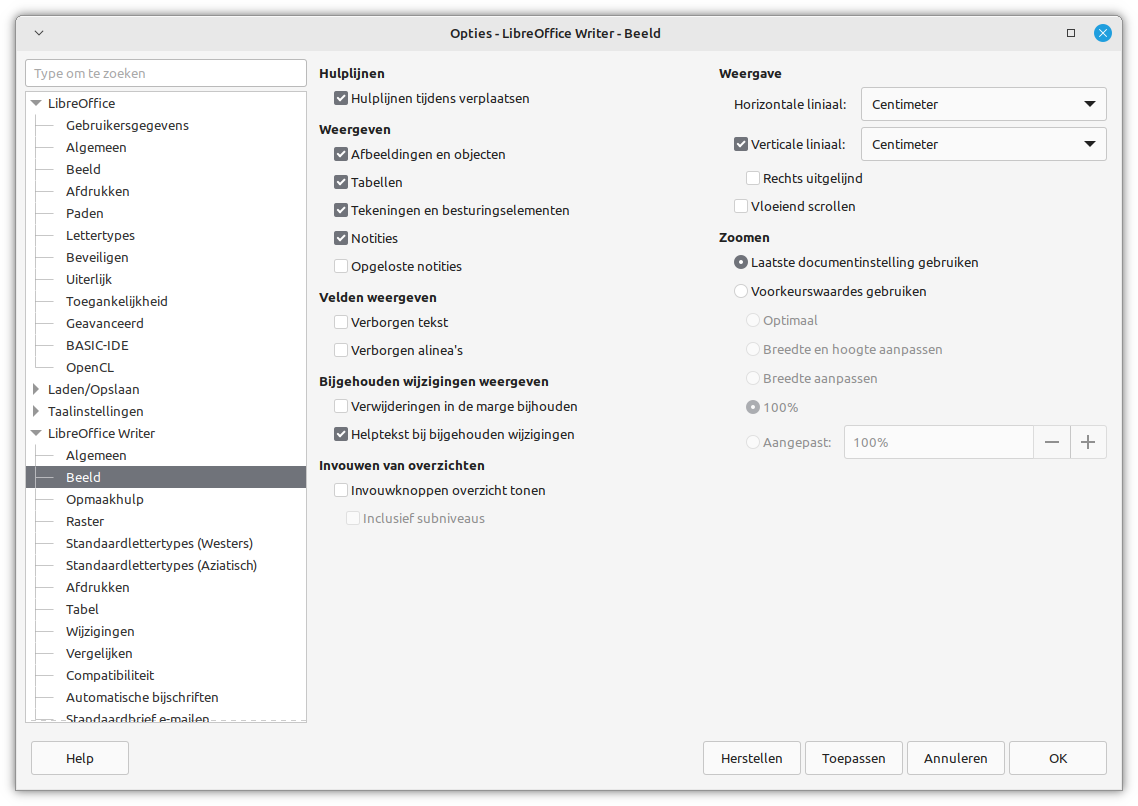The height and width of the screenshot is (806, 1138).
Task: Open the Horizontale liniaal unit dropdown
Action: 983,104
